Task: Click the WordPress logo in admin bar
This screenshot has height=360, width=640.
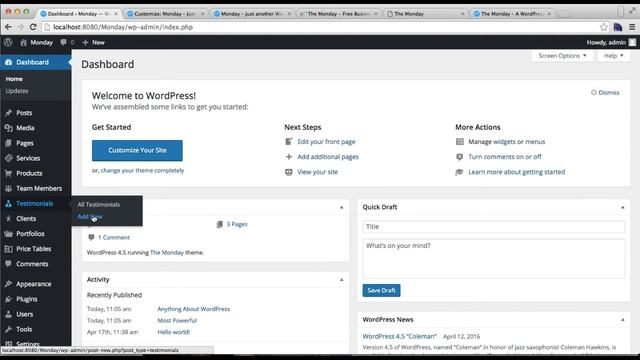Action: (x=8, y=42)
